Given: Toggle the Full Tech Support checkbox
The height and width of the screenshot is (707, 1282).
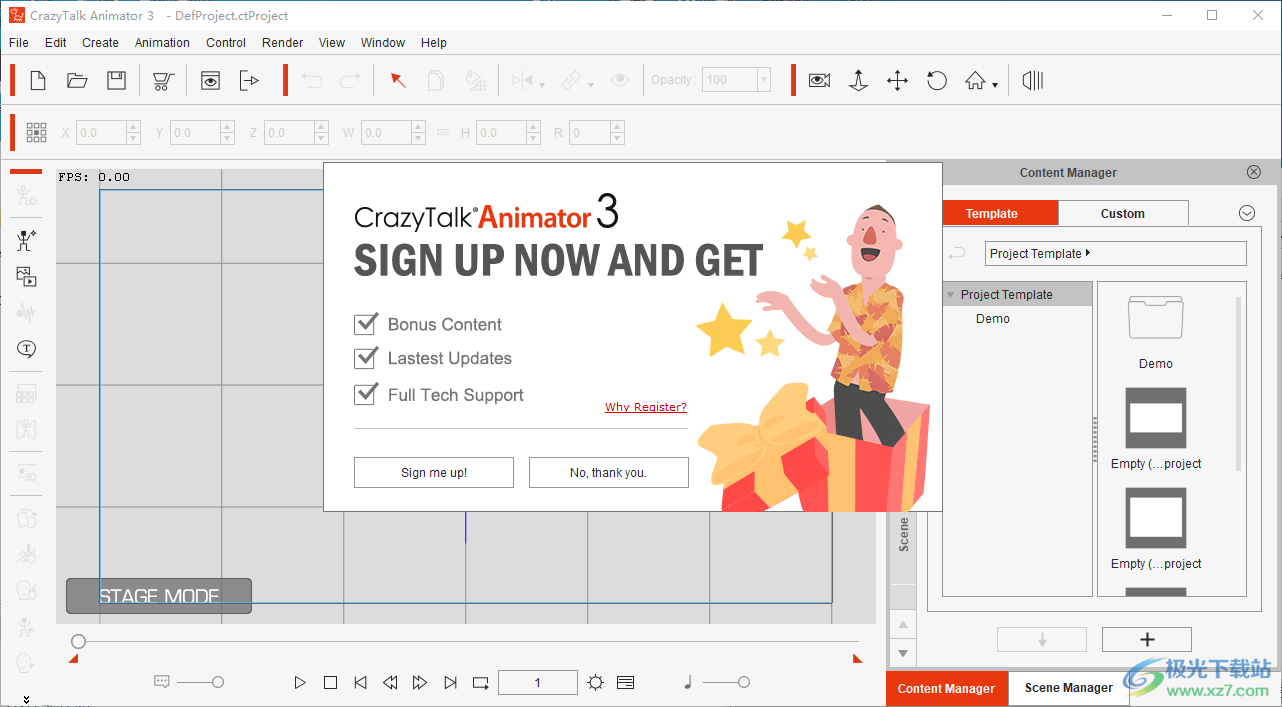Looking at the screenshot, I should point(365,394).
